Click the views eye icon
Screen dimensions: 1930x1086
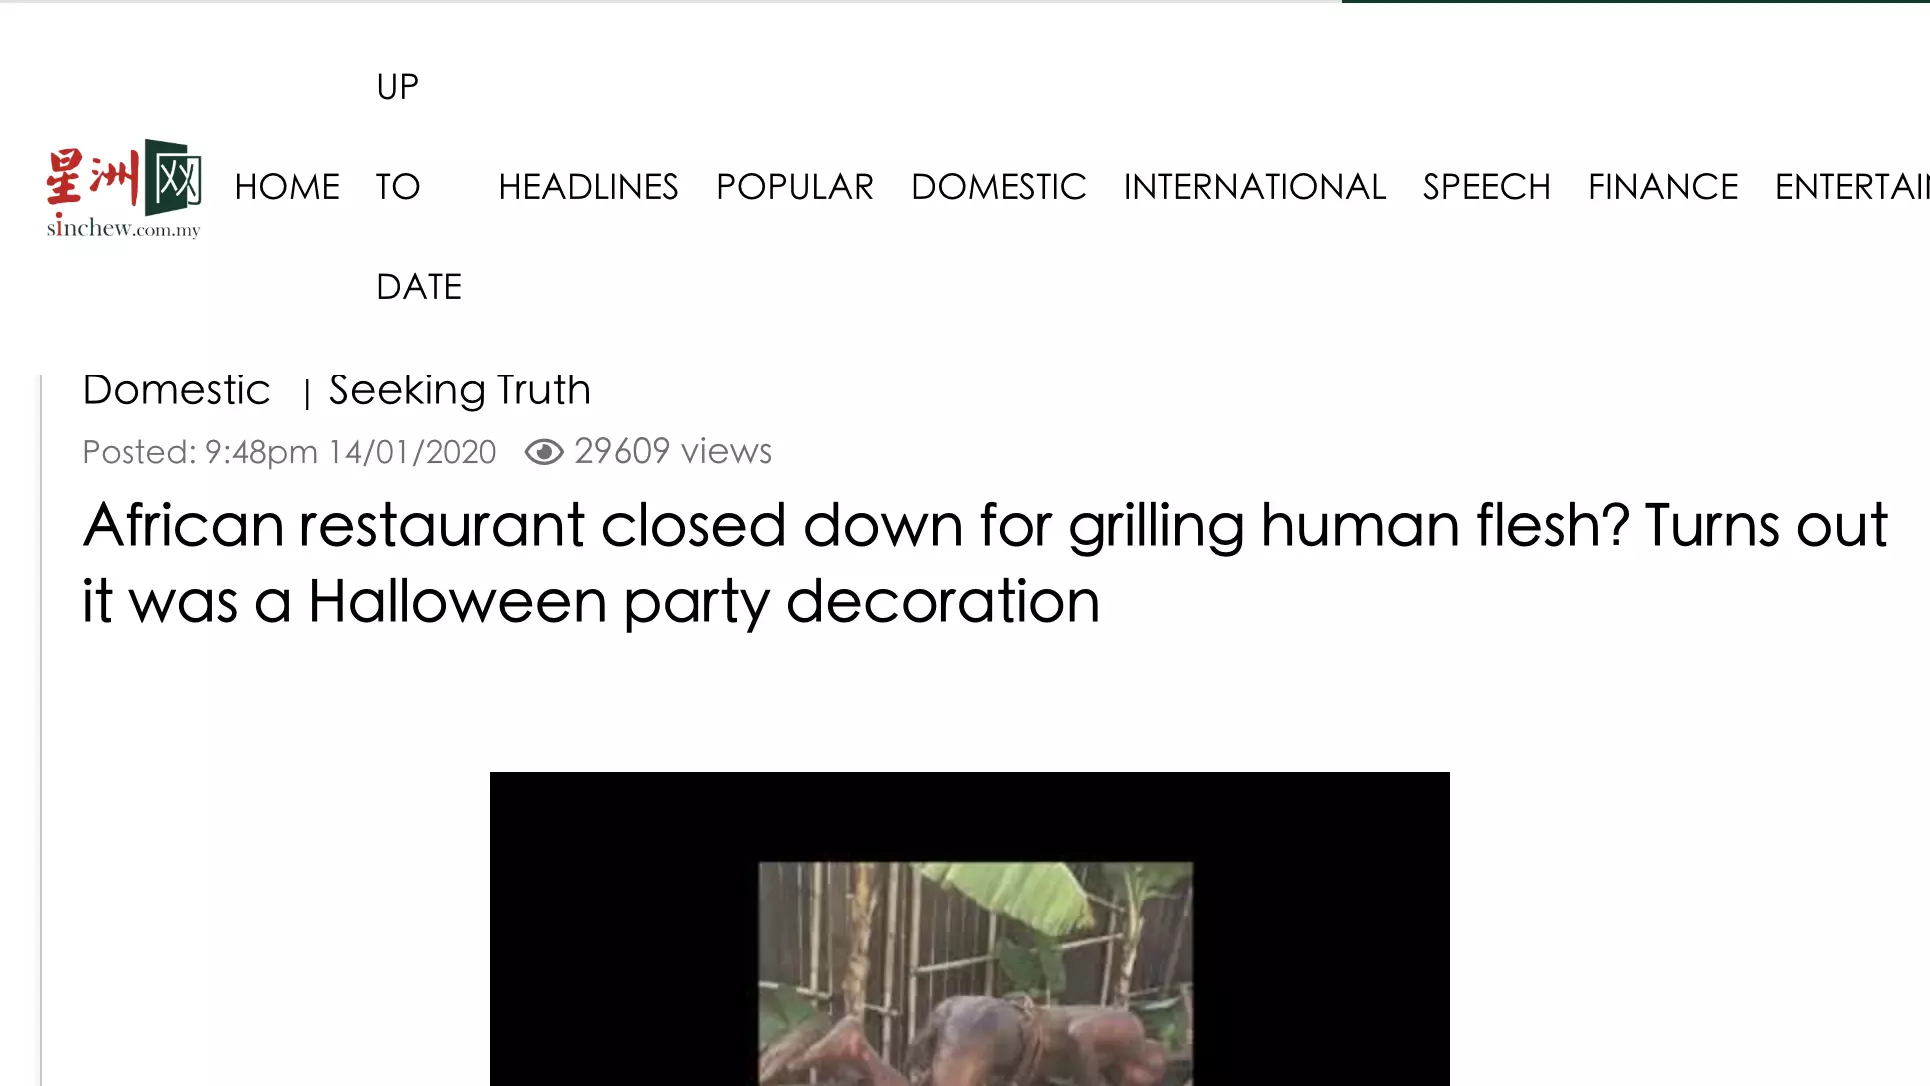[x=544, y=452]
